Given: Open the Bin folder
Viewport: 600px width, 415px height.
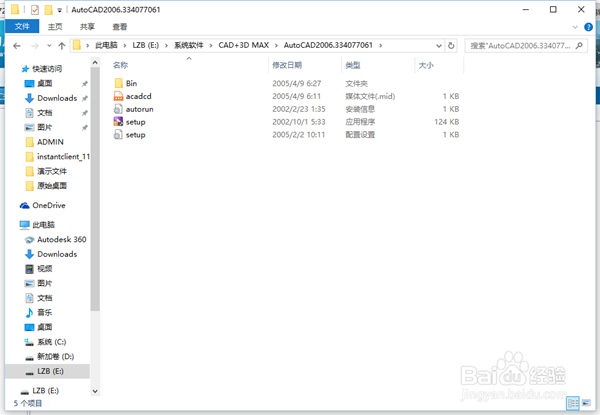Looking at the screenshot, I should click(x=131, y=83).
